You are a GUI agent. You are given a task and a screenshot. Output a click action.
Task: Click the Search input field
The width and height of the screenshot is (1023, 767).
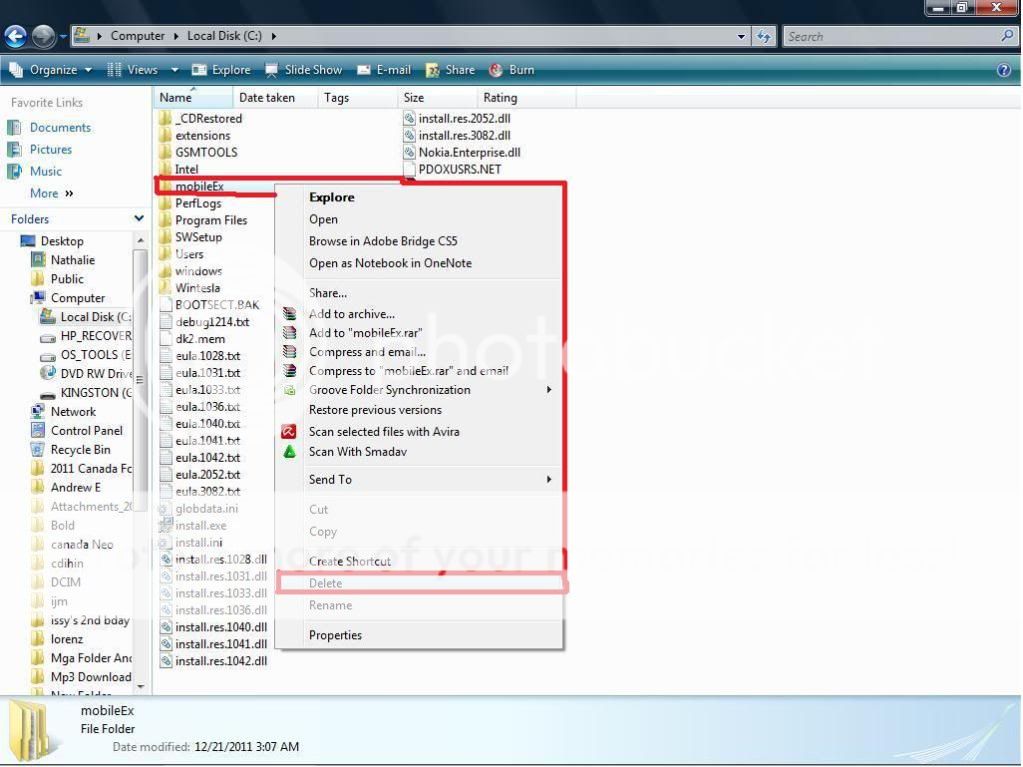(891, 37)
